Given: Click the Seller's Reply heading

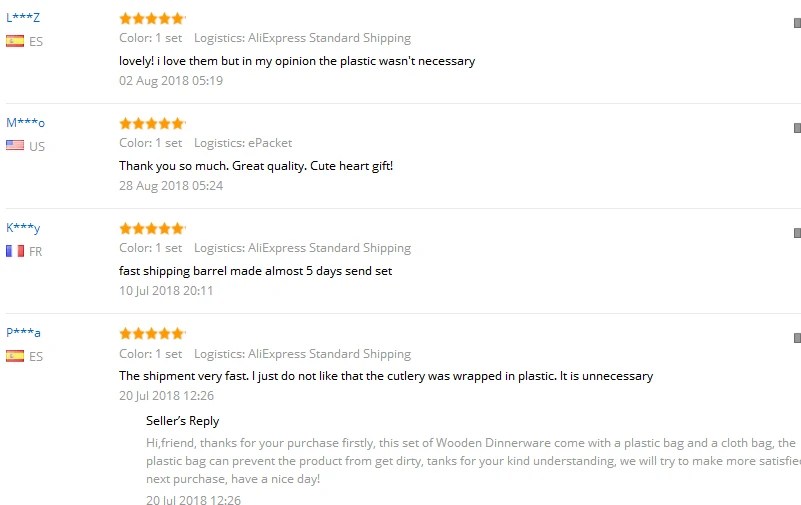Looking at the screenshot, I should point(182,421).
